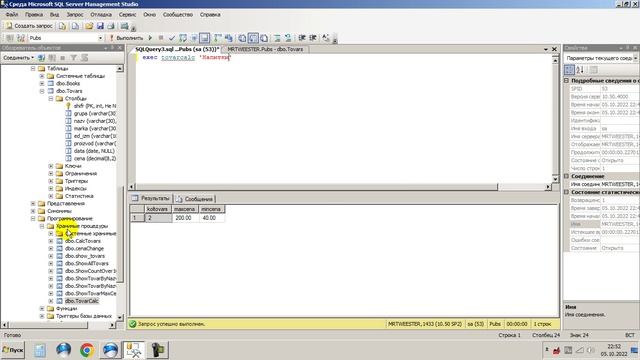Expand the Функции folder node
The image size is (640, 360).
click(42, 309)
